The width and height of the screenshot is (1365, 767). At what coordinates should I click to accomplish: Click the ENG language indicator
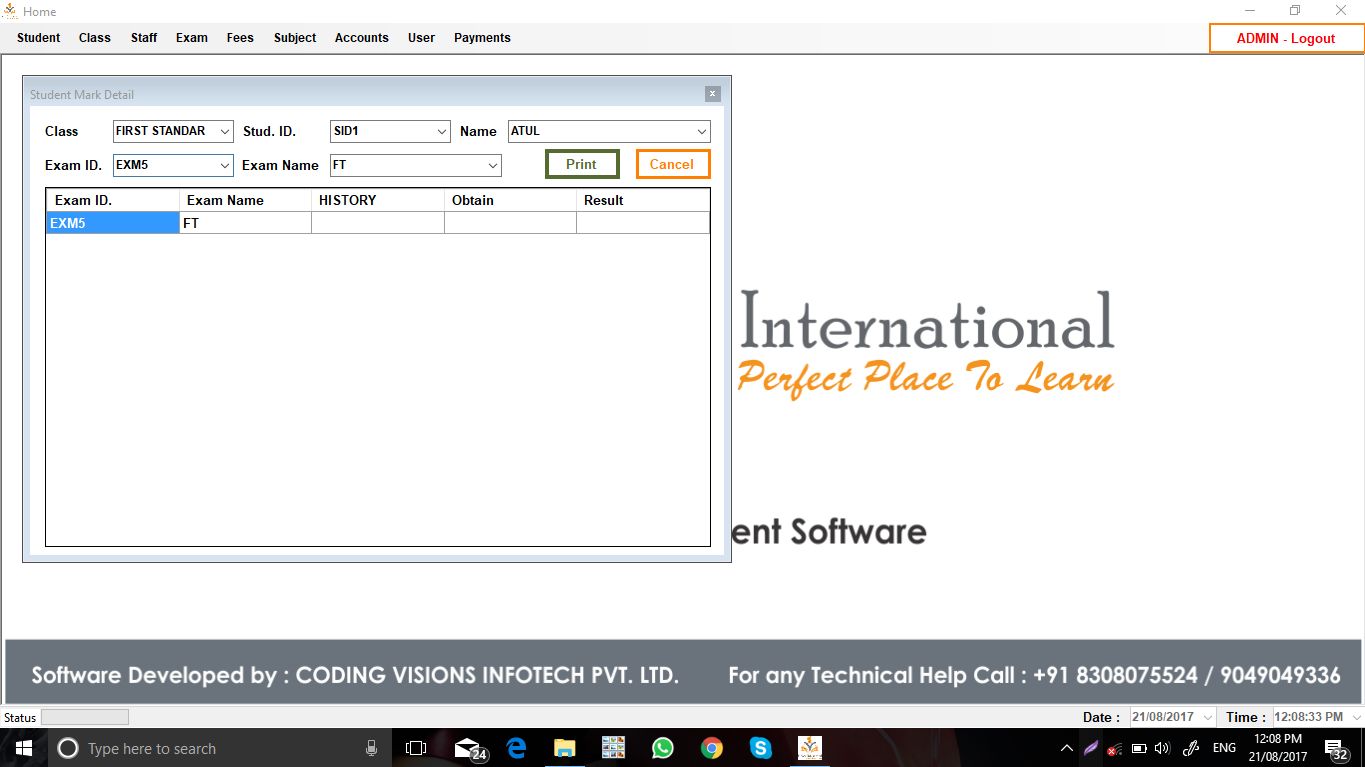pyautogui.click(x=1224, y=748)
